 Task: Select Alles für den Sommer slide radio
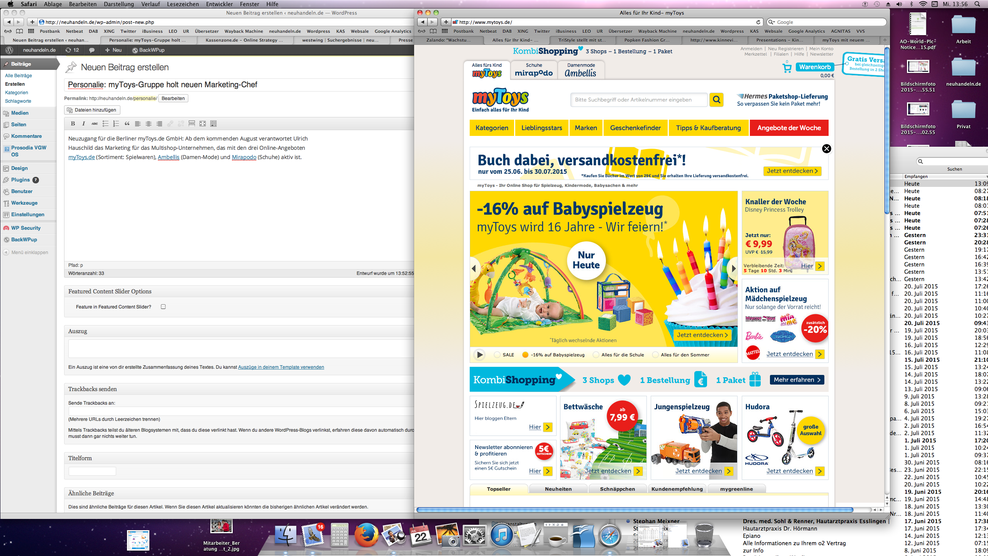655,355
